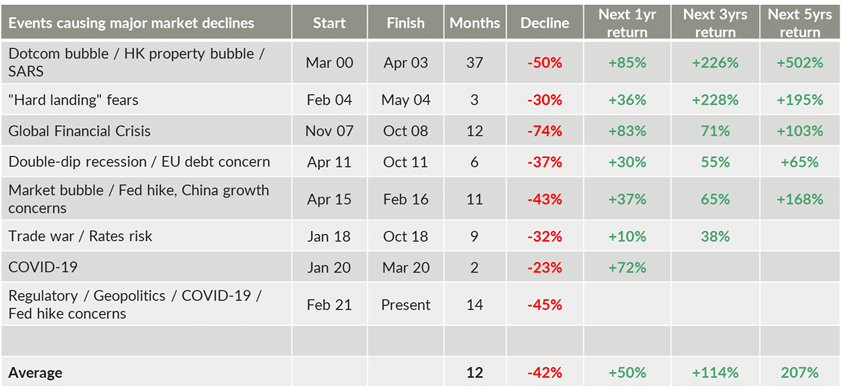Select the Next 1yr return header
The width and height of the screenshot is (843, 390).
627,23
